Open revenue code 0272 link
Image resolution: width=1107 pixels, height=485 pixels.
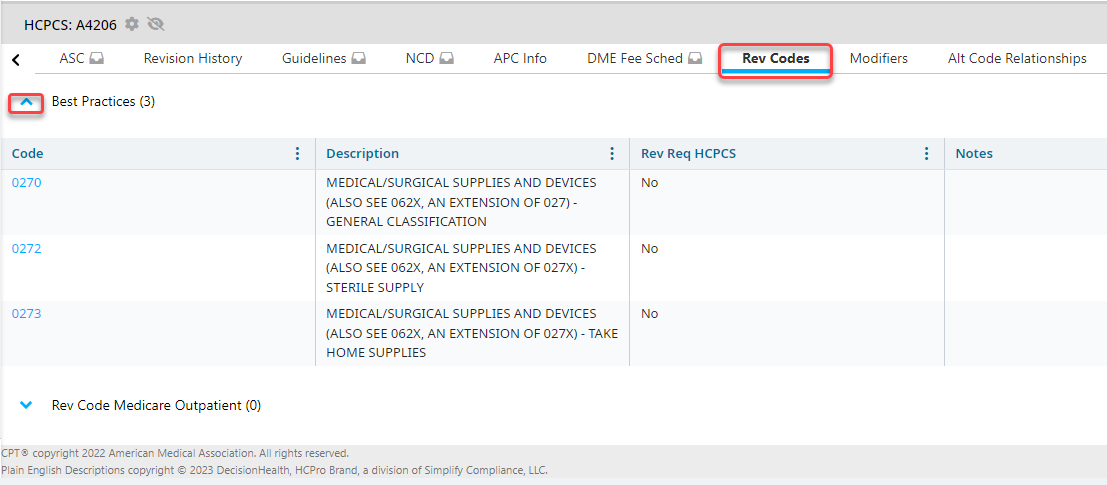(27, 249)
